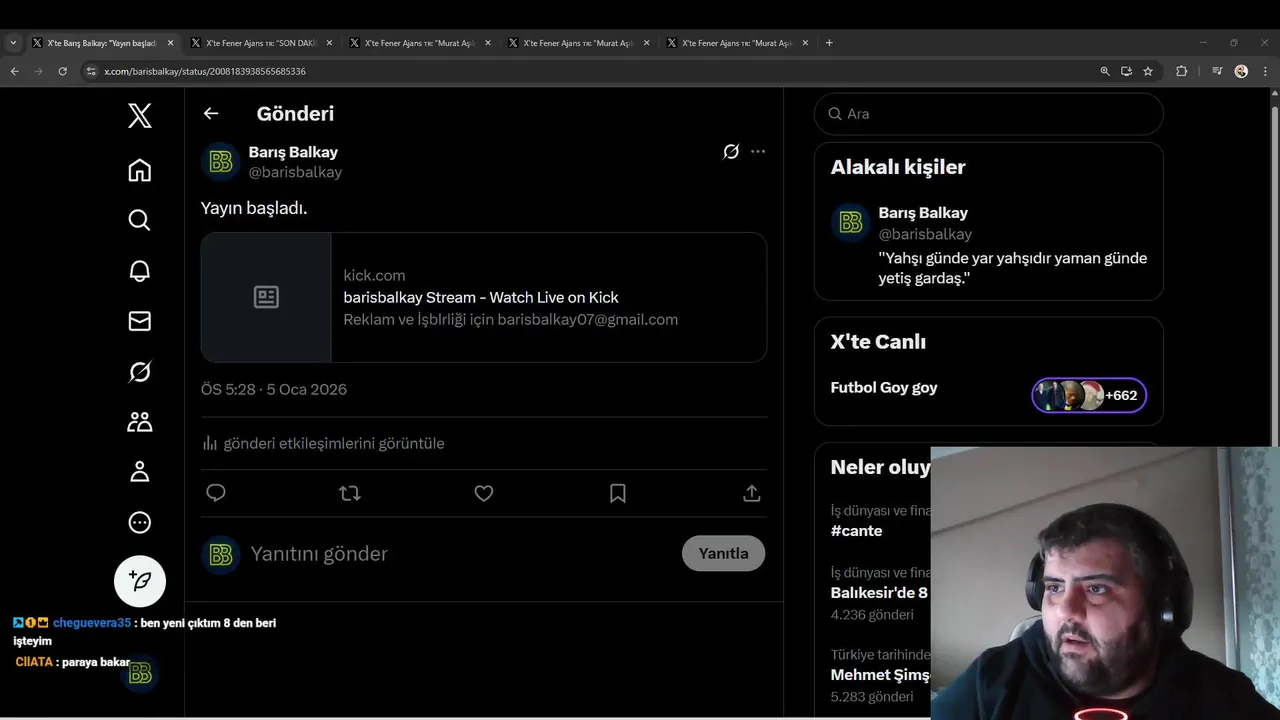Screen dimensions: 1280x720
Task: Click browser zoom magnifier icon
Action: 1105,71
